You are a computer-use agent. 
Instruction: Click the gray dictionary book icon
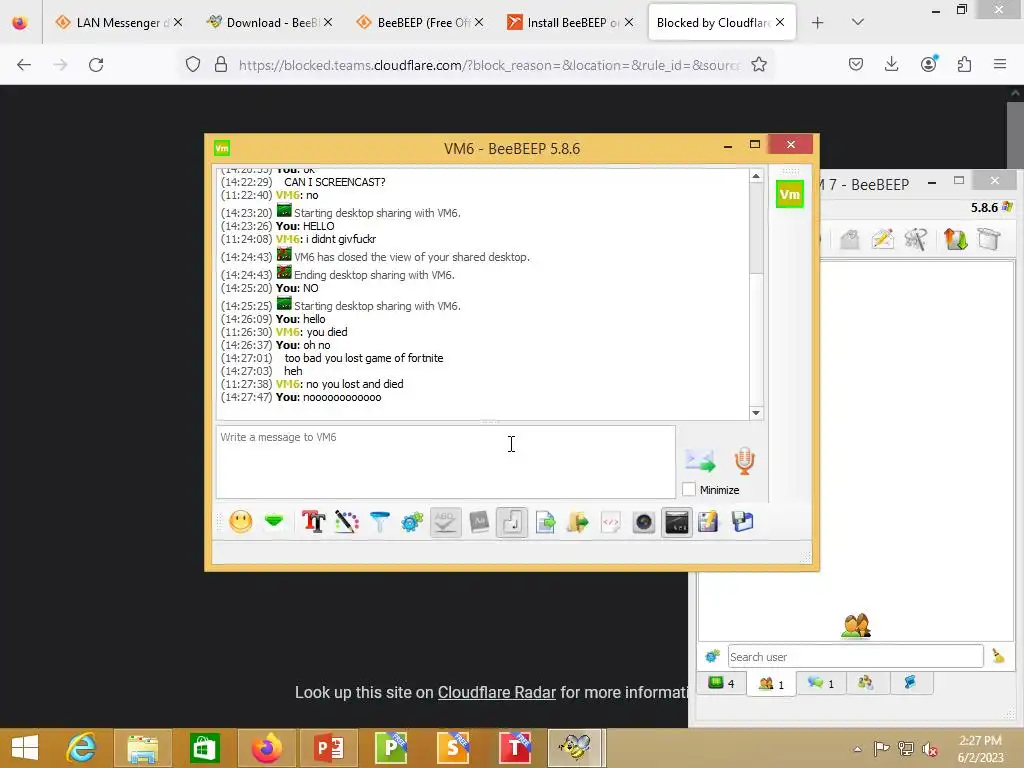479,522
